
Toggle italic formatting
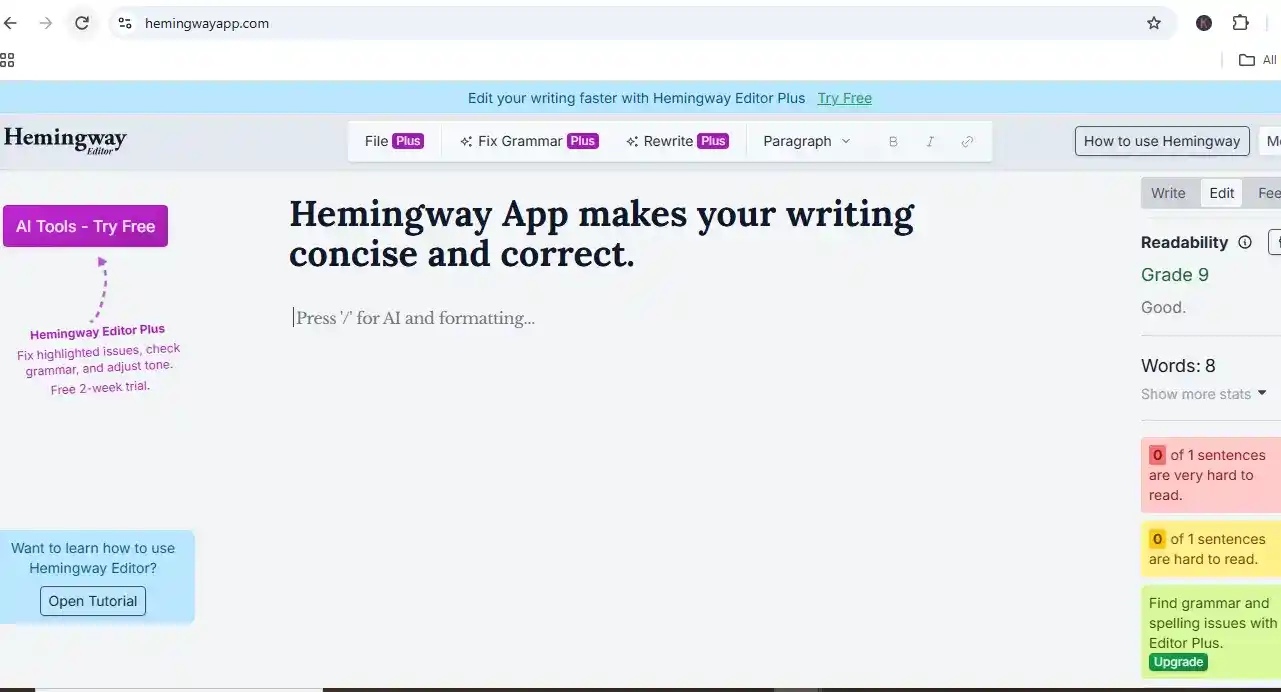[x=930, y=142]
